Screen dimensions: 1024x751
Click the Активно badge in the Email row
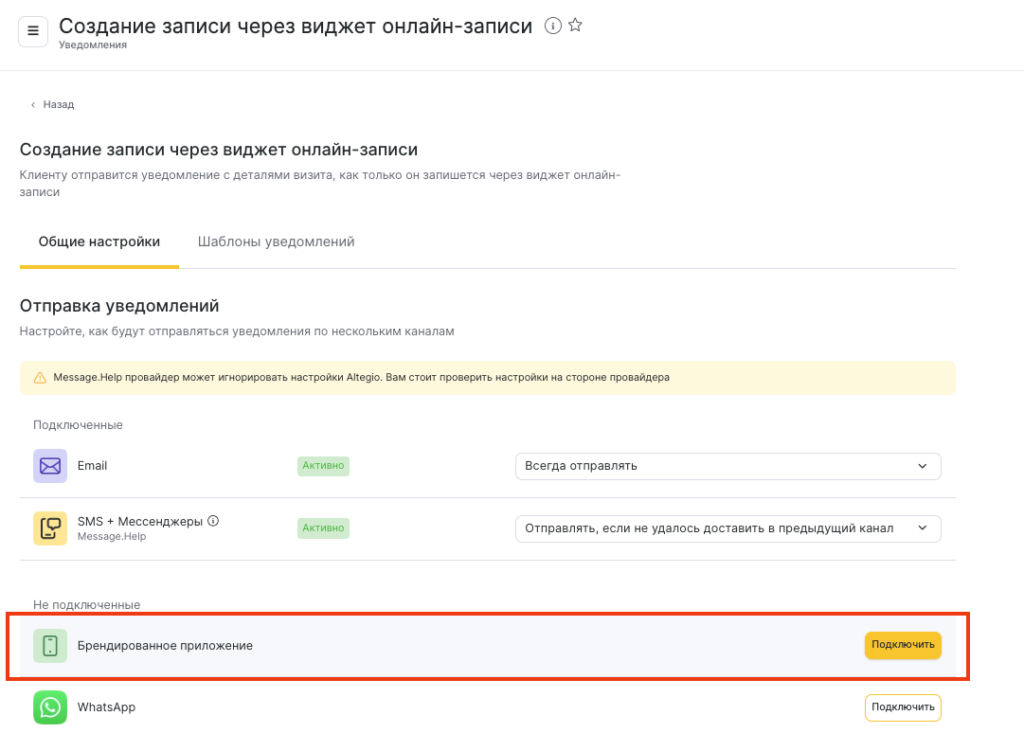(323, 465)
